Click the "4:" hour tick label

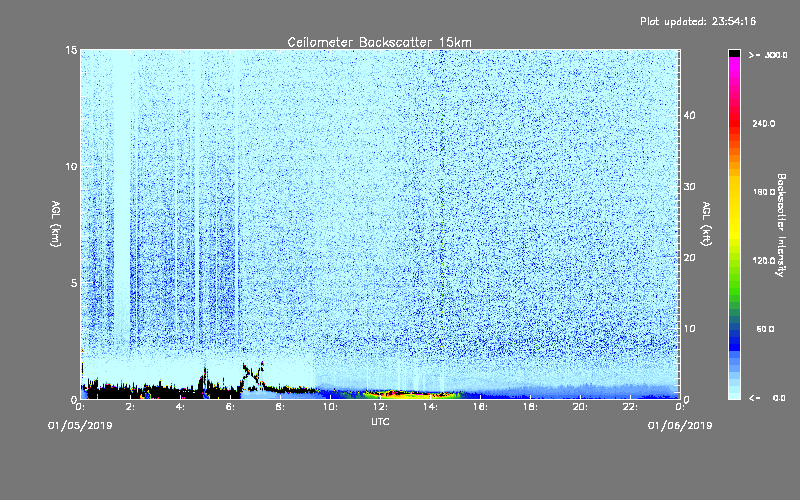click(x=180, y=407)
